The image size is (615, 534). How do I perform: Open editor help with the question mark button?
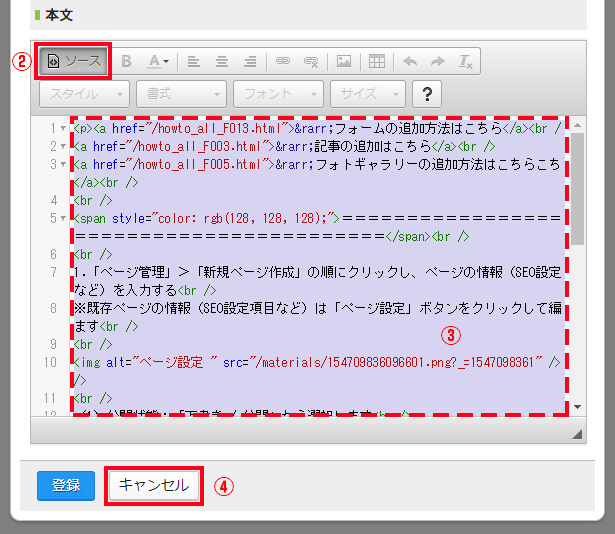point(427,94)
